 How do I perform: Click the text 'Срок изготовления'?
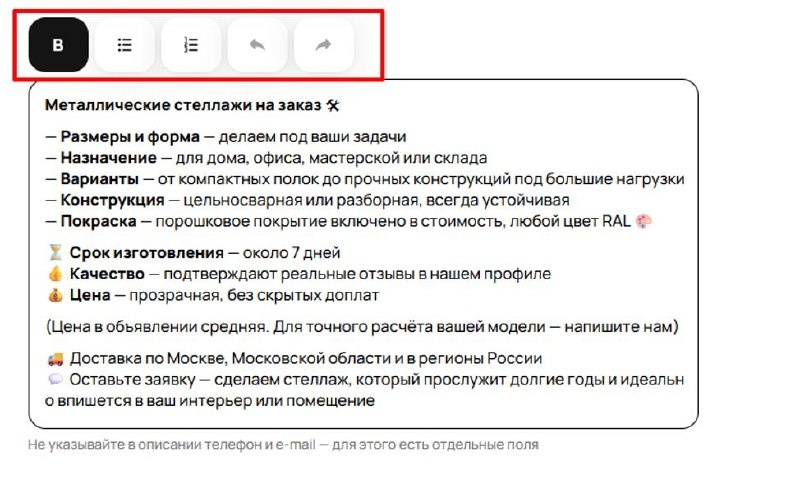click(146, 253)
